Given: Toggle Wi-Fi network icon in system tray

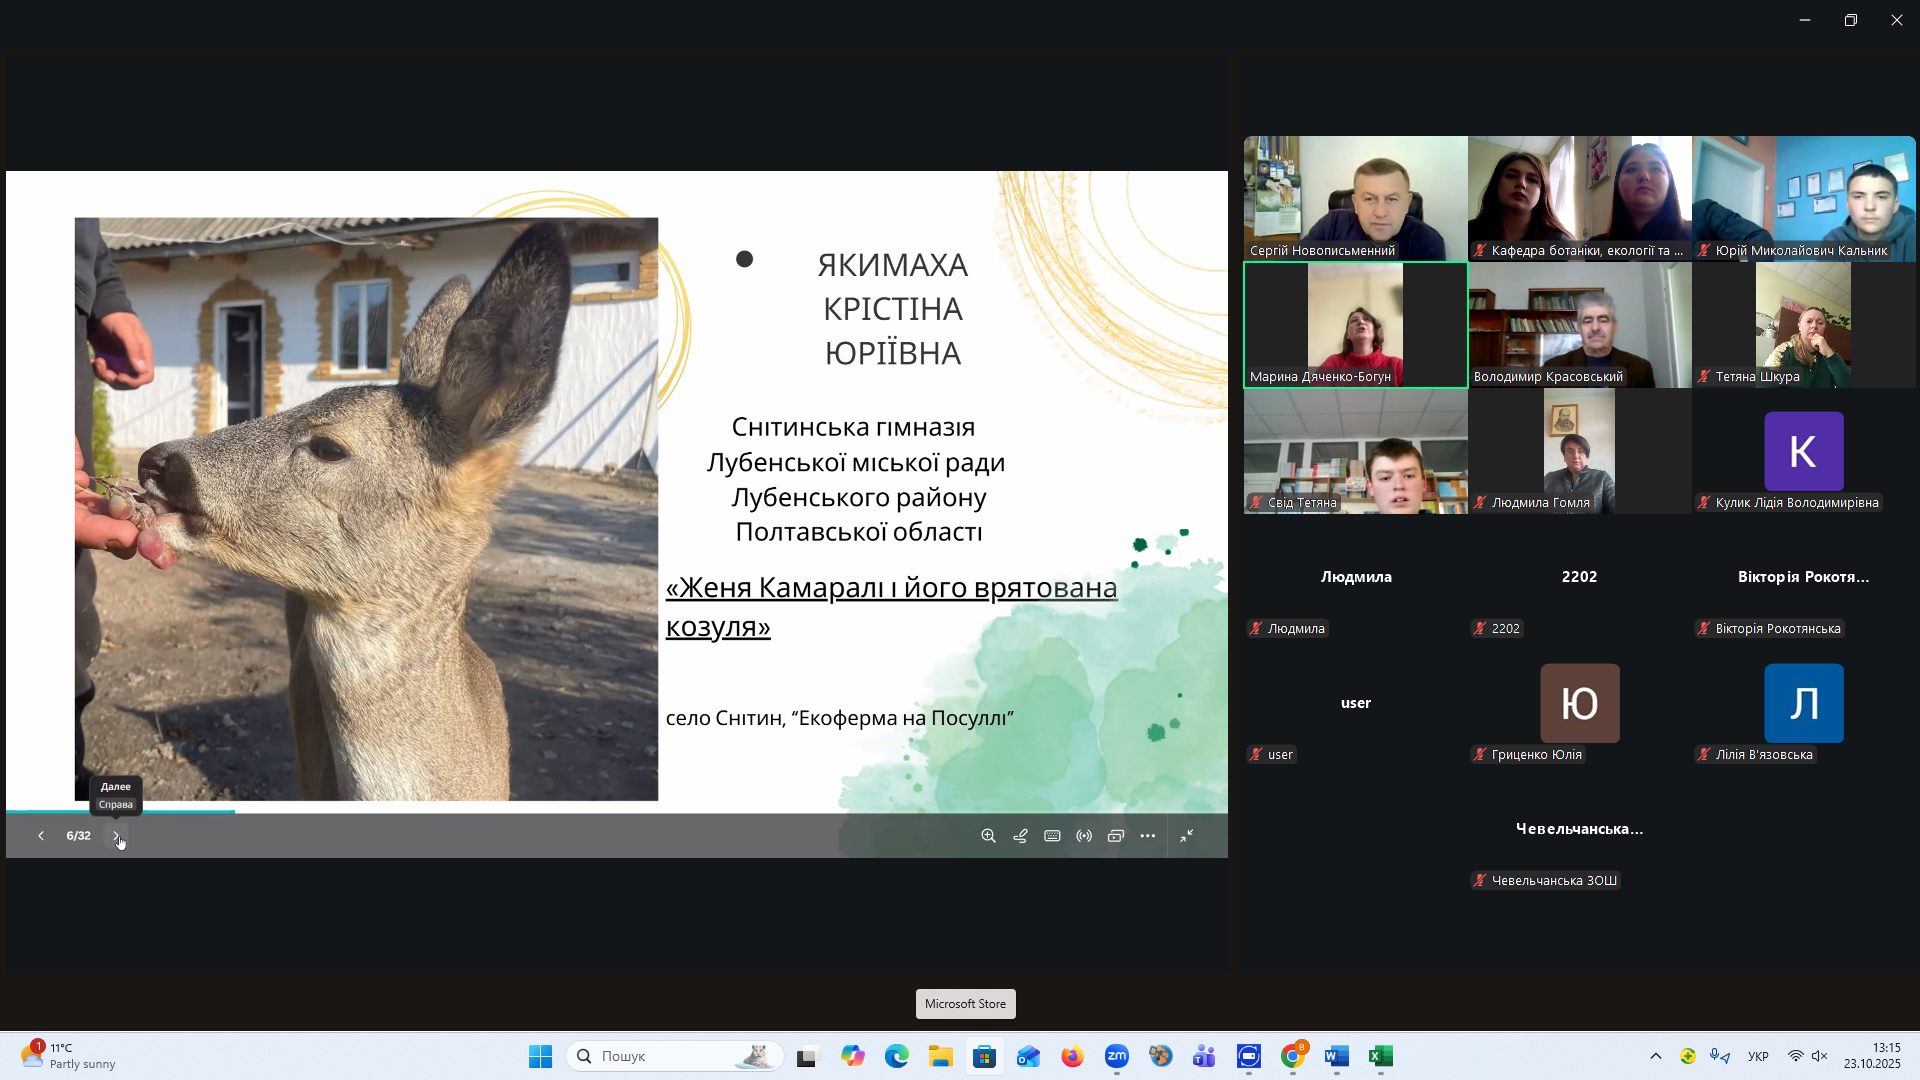Looking at the screenshot, I should pos(1796,1056).
